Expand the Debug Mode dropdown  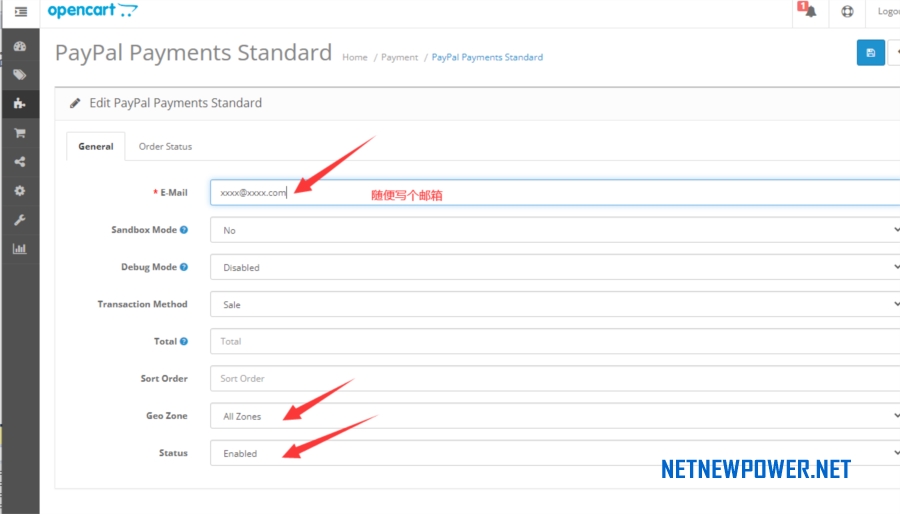click(x=555, y=267)
